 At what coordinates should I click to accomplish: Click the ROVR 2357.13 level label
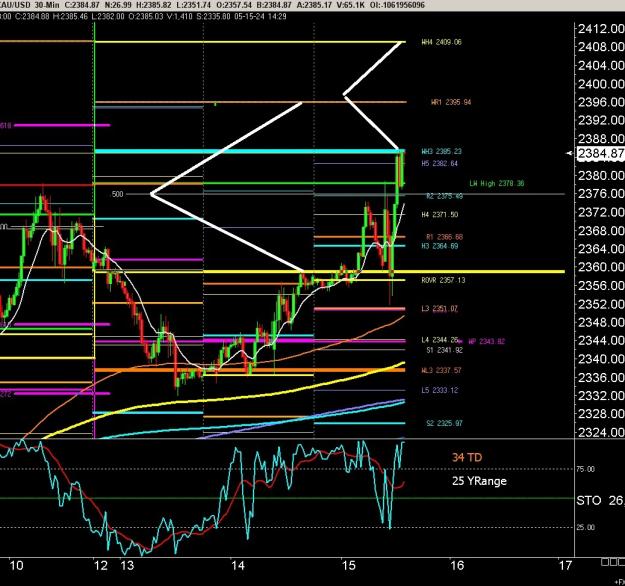click(x=443, y=280)
